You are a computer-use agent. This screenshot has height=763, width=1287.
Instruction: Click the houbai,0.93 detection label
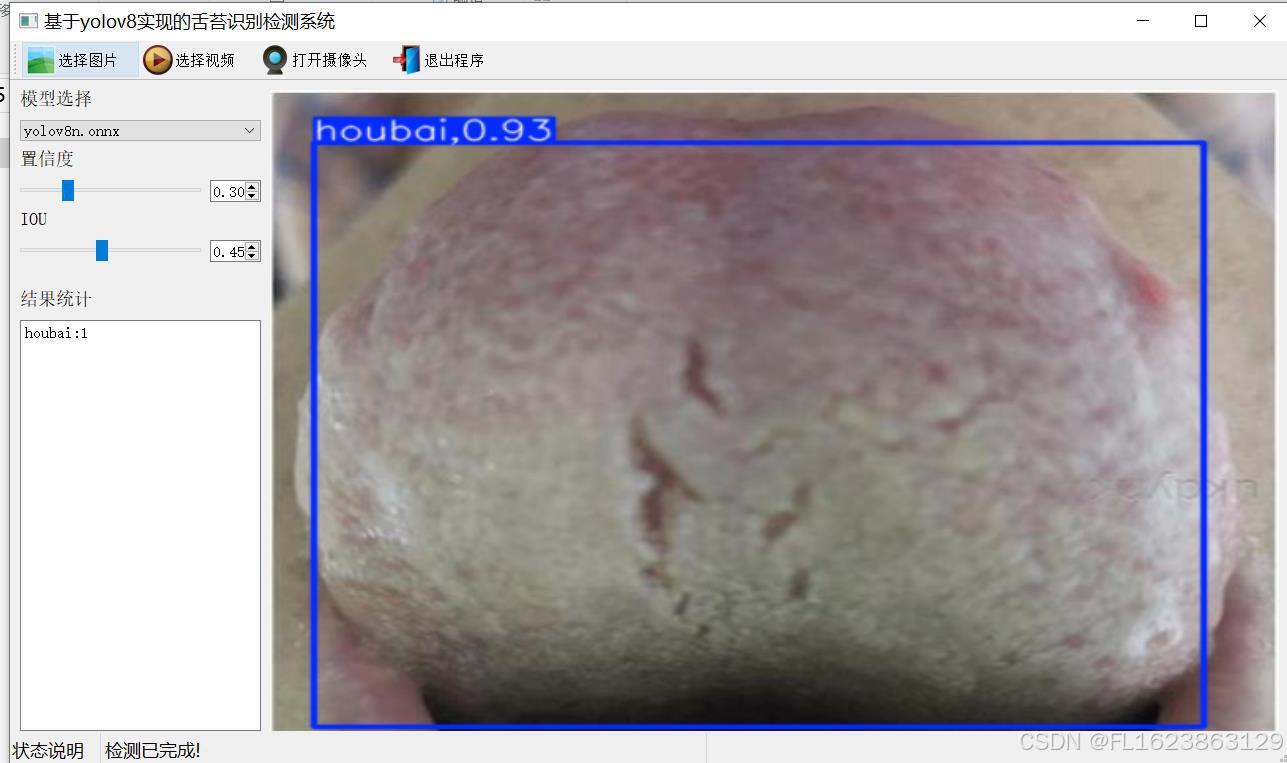click(433, 130)
